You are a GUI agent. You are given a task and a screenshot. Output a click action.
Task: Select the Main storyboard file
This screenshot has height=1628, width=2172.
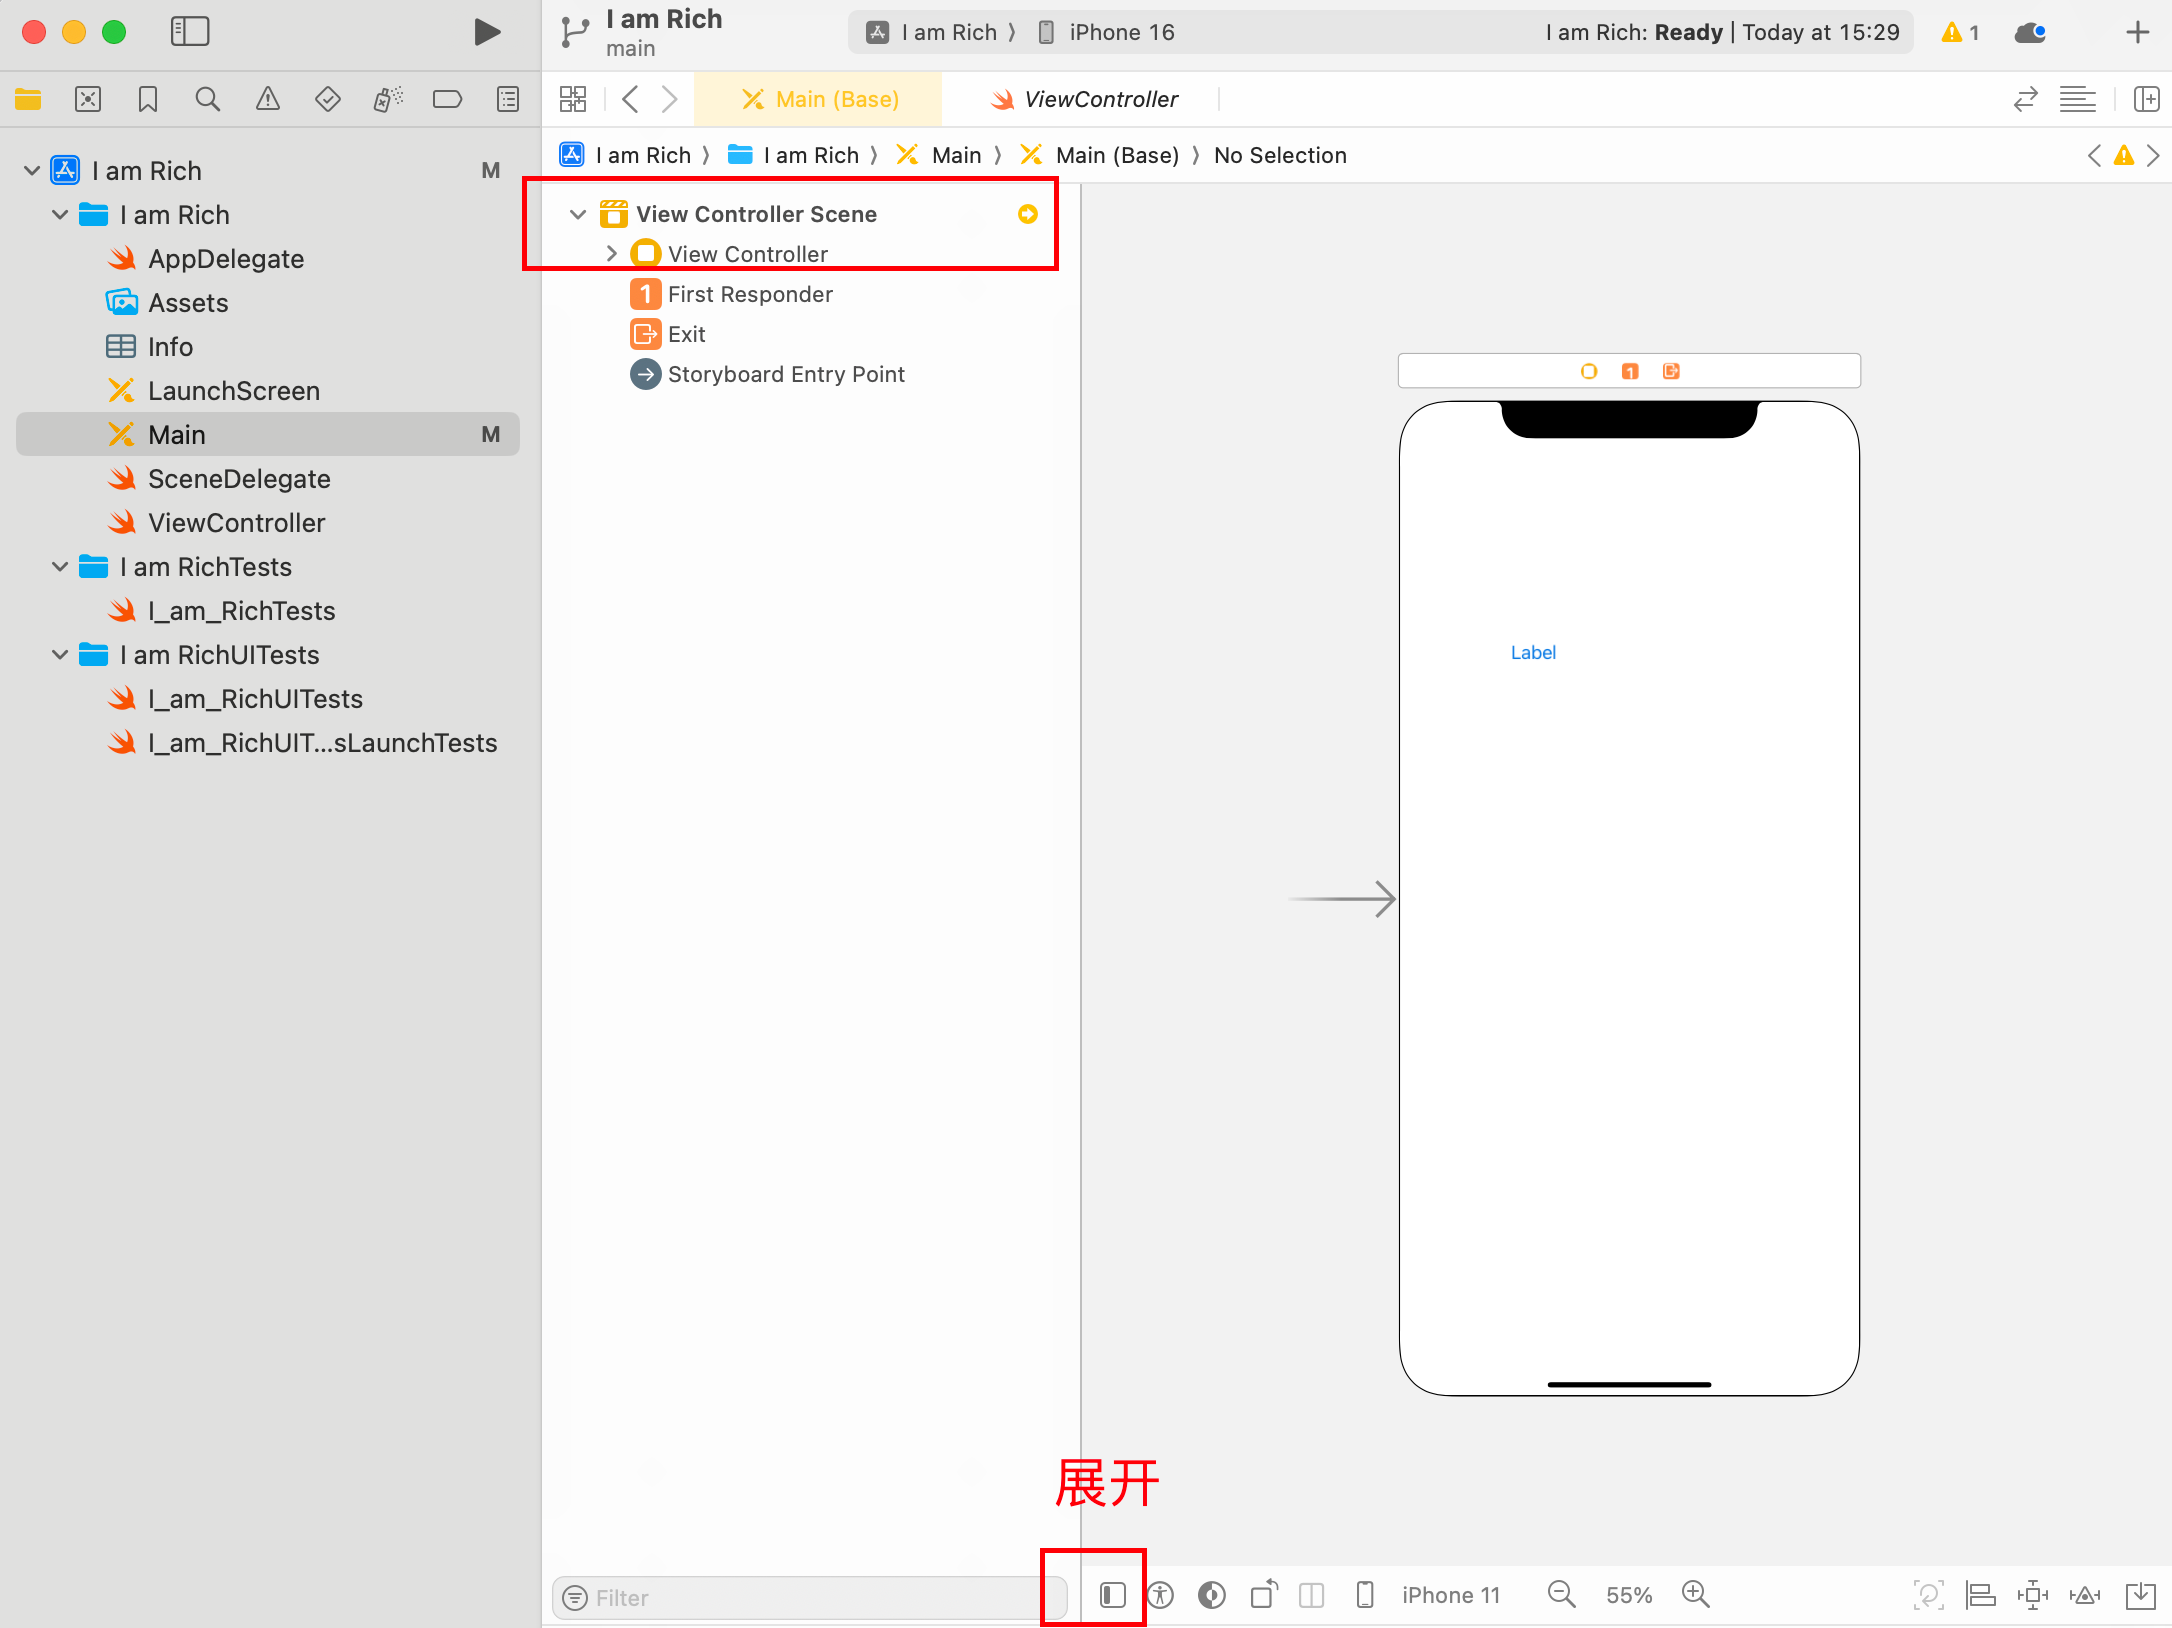pyautogui.click(x=268, y=435)
